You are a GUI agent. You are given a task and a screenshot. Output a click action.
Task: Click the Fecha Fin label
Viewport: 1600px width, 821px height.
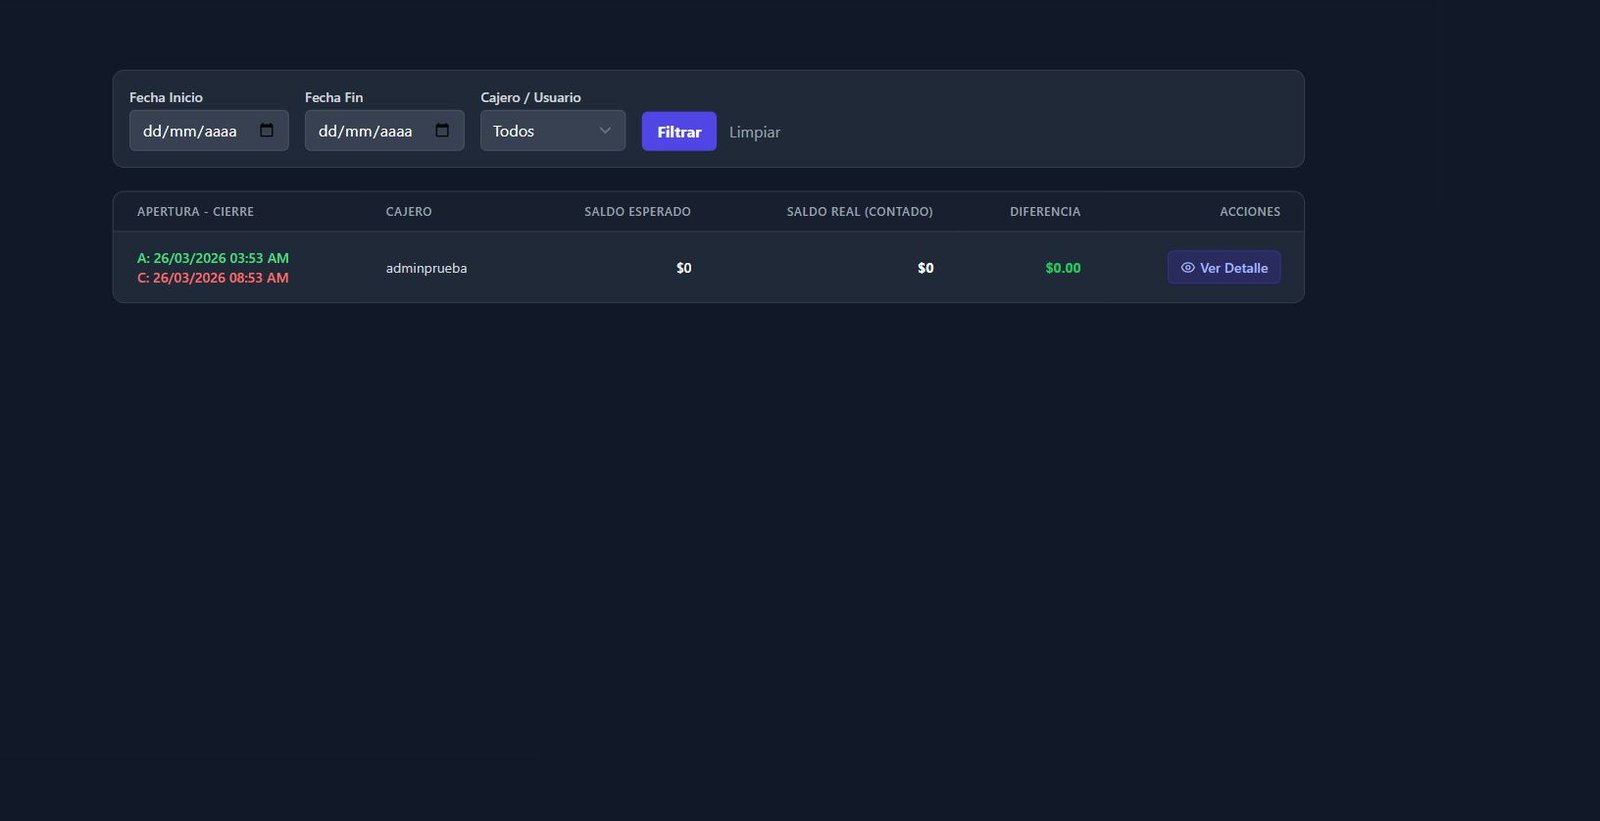point(334,97)
